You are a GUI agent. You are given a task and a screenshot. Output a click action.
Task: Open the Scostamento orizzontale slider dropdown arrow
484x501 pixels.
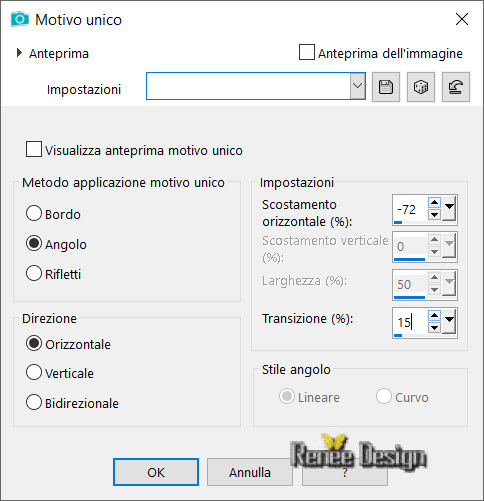(x=449, y=209)
